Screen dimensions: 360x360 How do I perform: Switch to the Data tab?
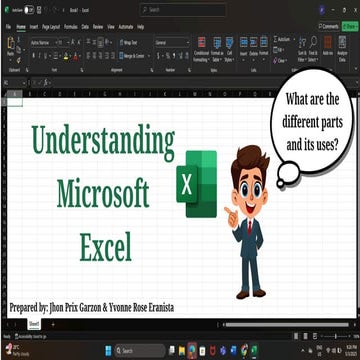85,27
